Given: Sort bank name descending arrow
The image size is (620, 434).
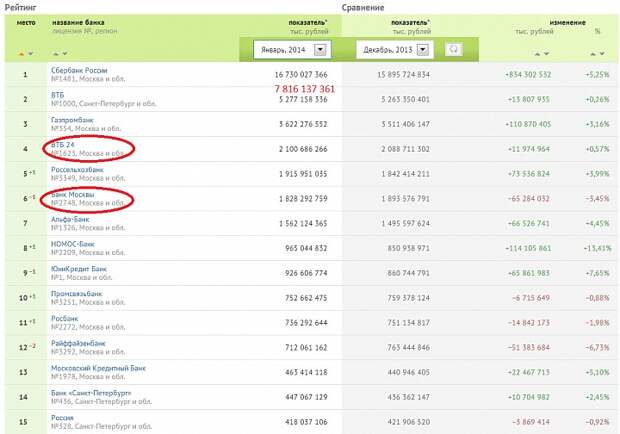Looking at the screenshot, I should point(65,53).
